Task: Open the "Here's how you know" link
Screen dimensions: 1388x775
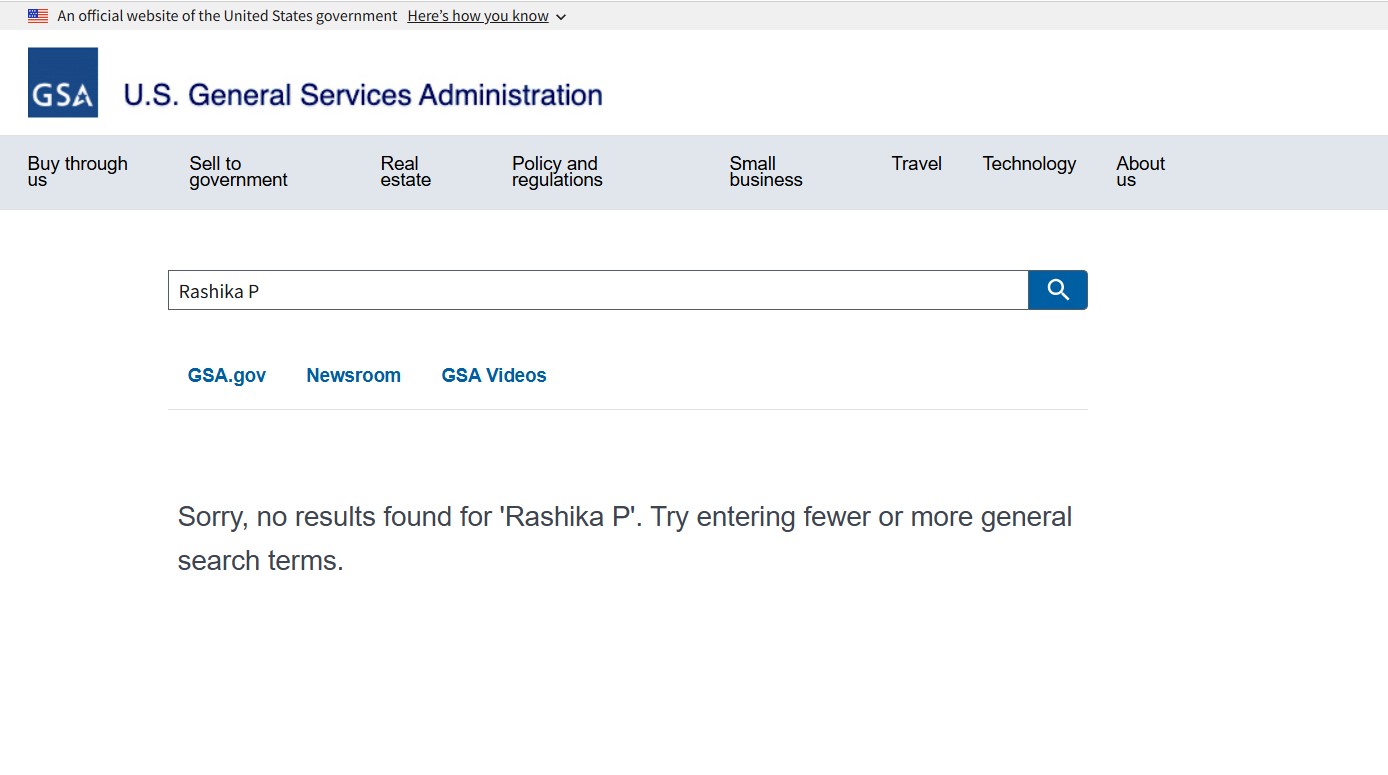Action: (478, 16)
